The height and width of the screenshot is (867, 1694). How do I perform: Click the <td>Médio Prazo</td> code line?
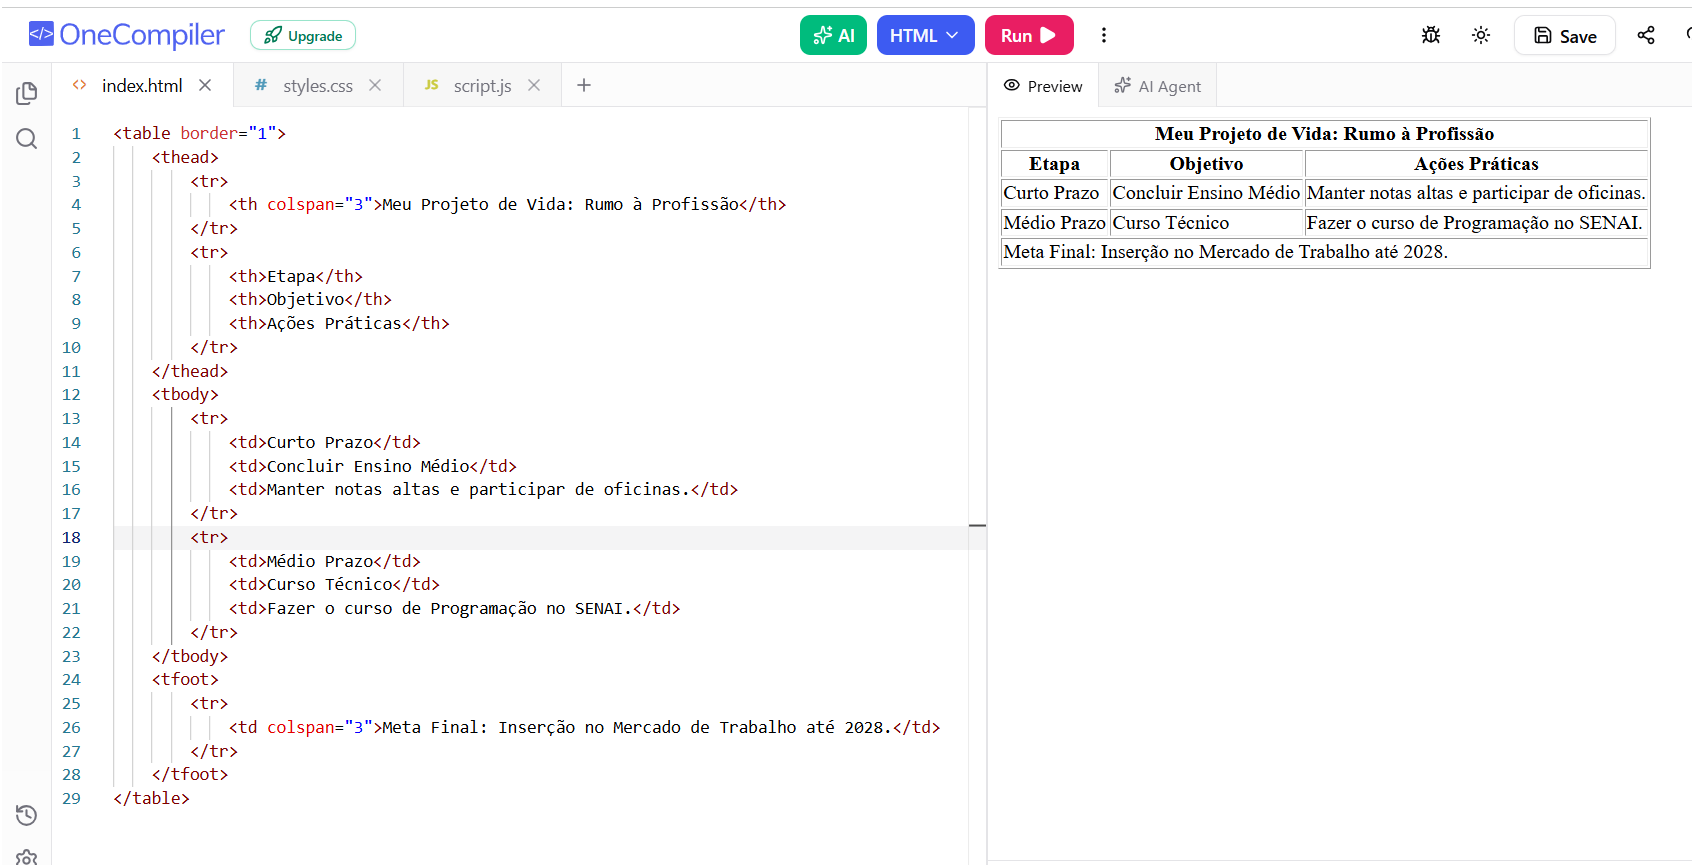pos(325,561)
